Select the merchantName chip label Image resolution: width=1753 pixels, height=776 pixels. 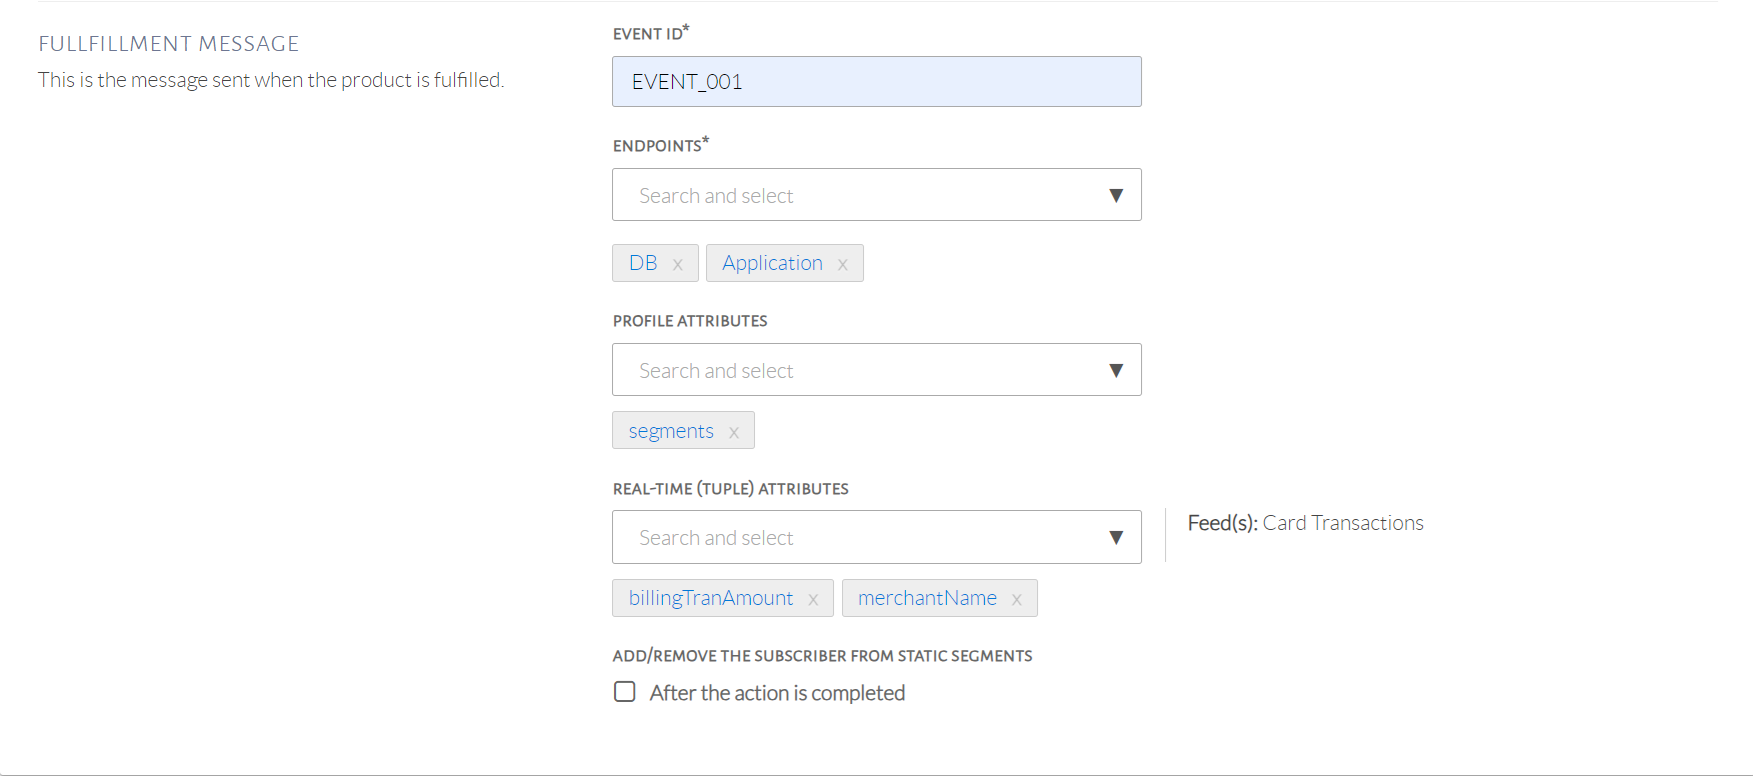(927, 598)
